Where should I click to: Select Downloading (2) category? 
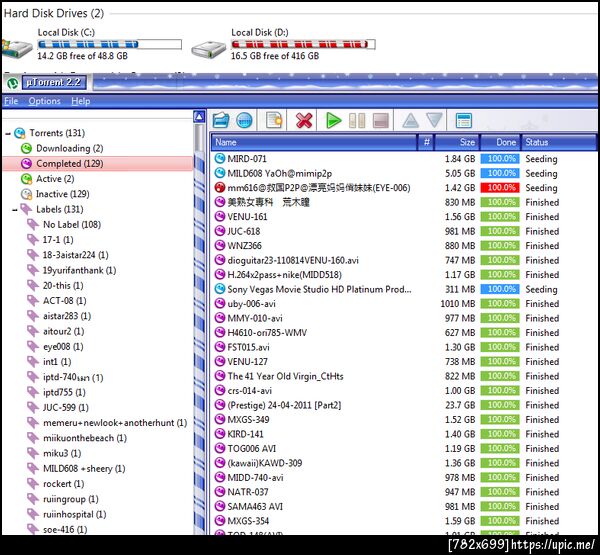pos(70,148)
